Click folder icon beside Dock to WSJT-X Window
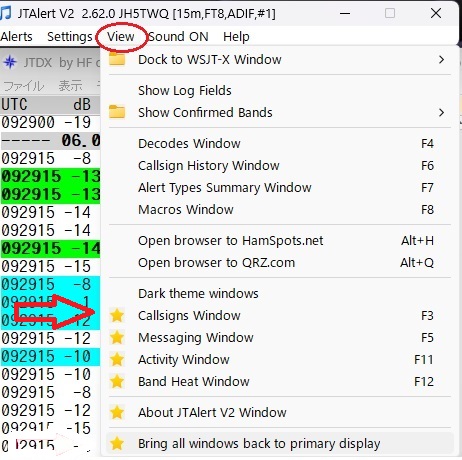The height and width of the screenshot is (460, 462). click(x=117, y=59)
